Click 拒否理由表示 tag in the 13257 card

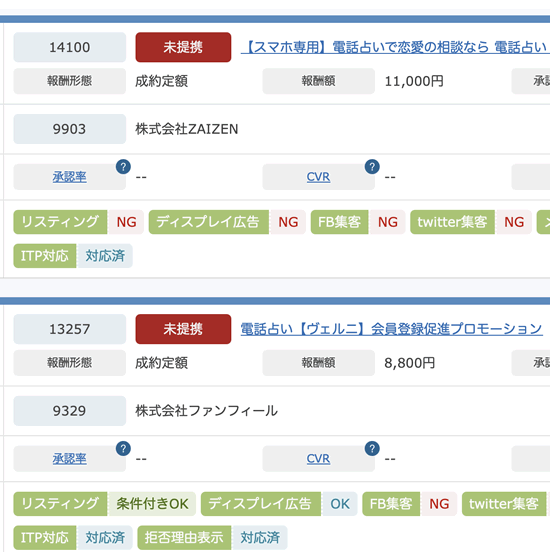point(184,538)
